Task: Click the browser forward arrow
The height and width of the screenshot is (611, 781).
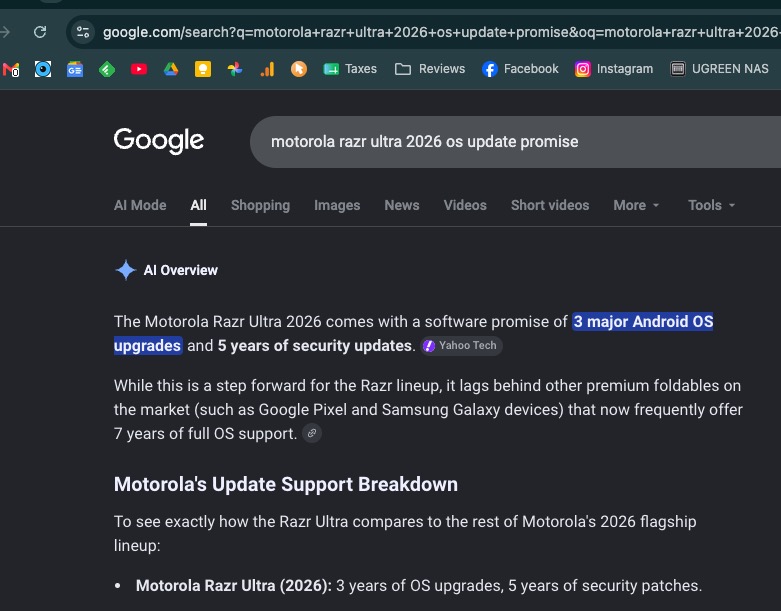Action: [x=5, y=32]
